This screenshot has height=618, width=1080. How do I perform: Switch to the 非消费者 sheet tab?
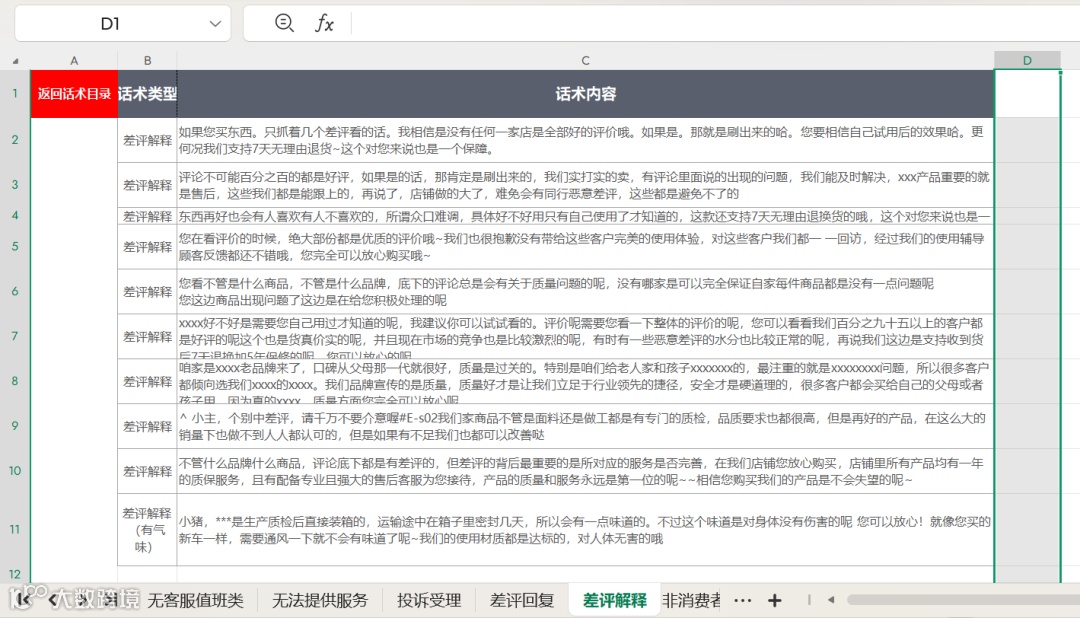tap(691, 601)
